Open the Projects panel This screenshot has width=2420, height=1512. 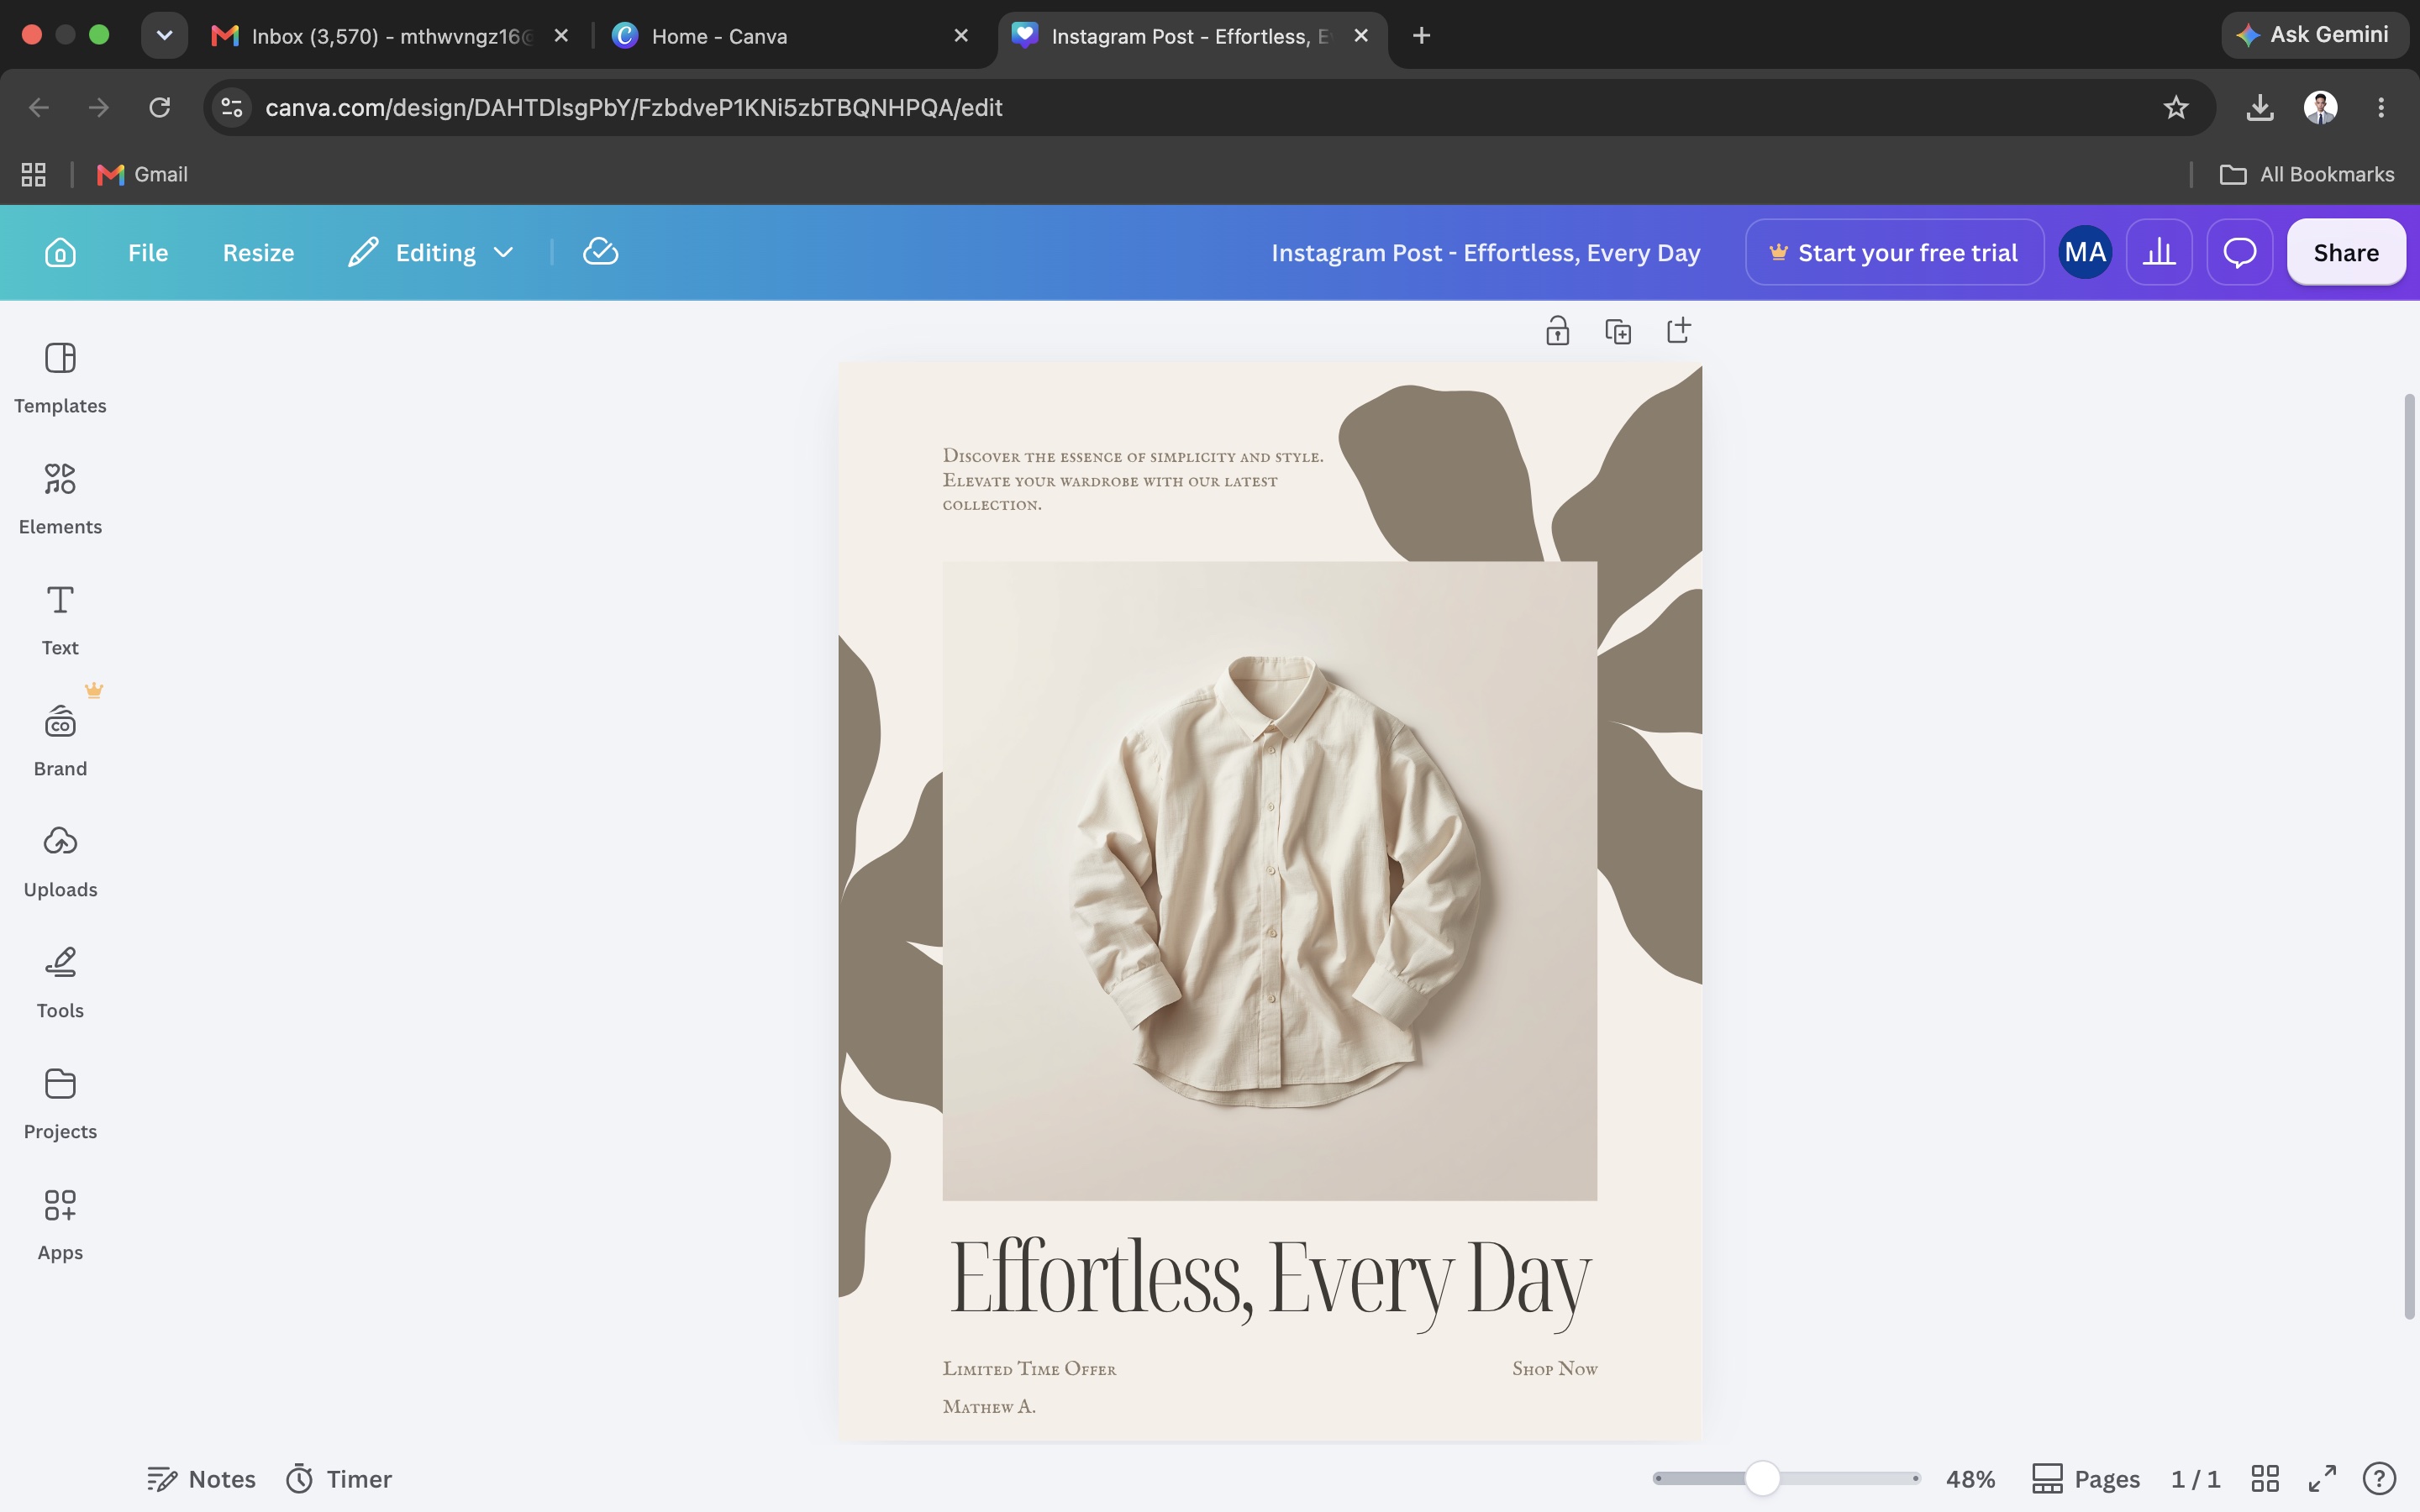click(x=60, y=1104)
